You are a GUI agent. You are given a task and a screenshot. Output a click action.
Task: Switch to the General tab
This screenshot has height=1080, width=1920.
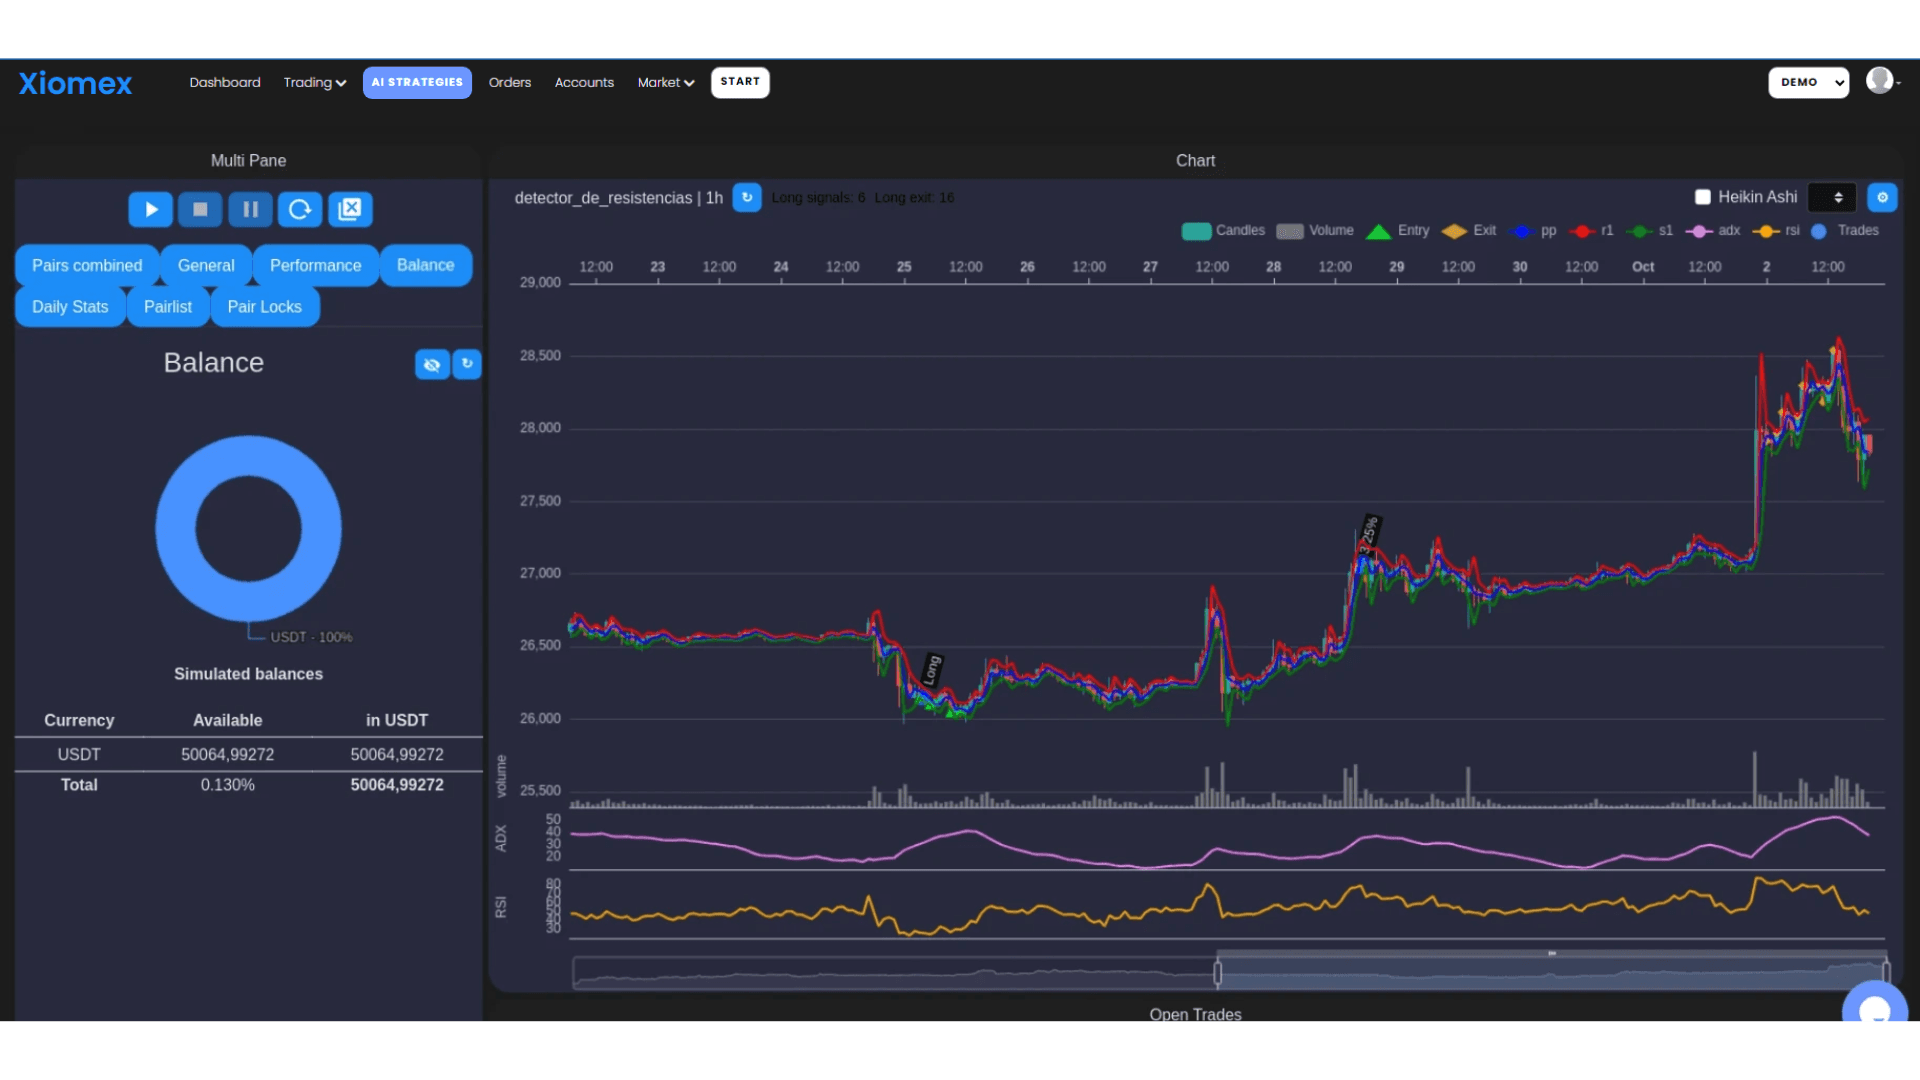tap(206, 265)
